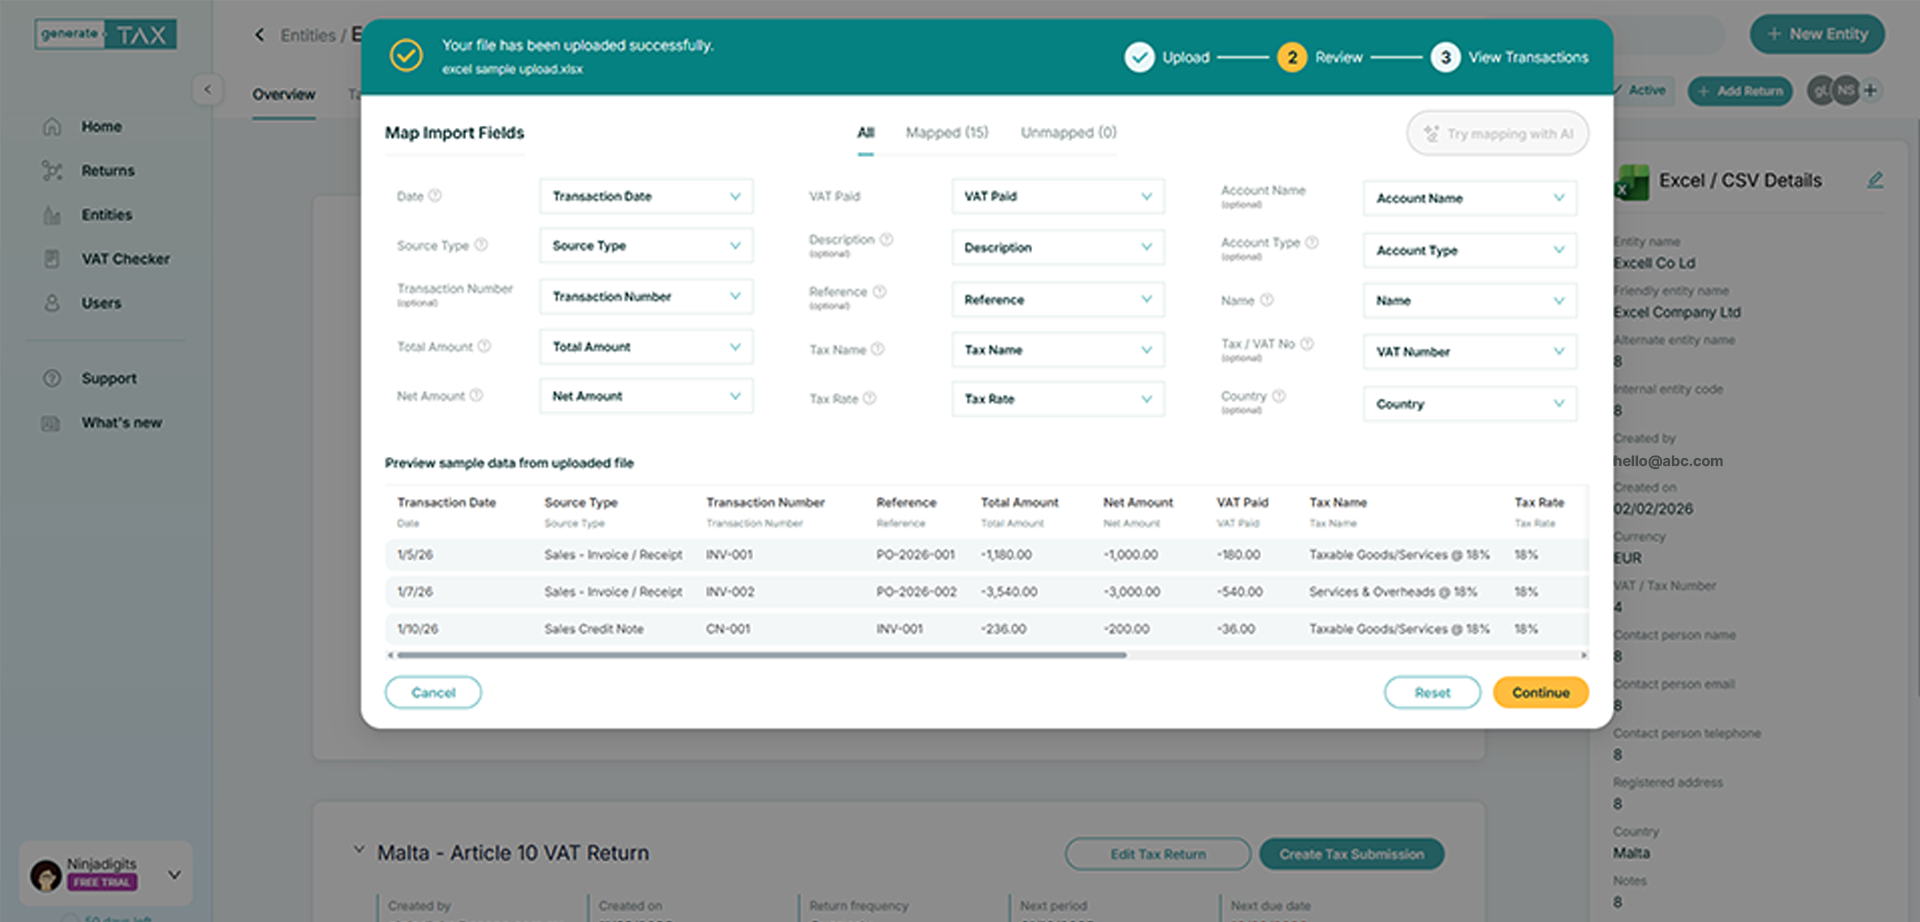Open the Source Type mapping dropdown
Image resolution: width=1920 pixels, height=922 pixels.
tap(646, 245)
